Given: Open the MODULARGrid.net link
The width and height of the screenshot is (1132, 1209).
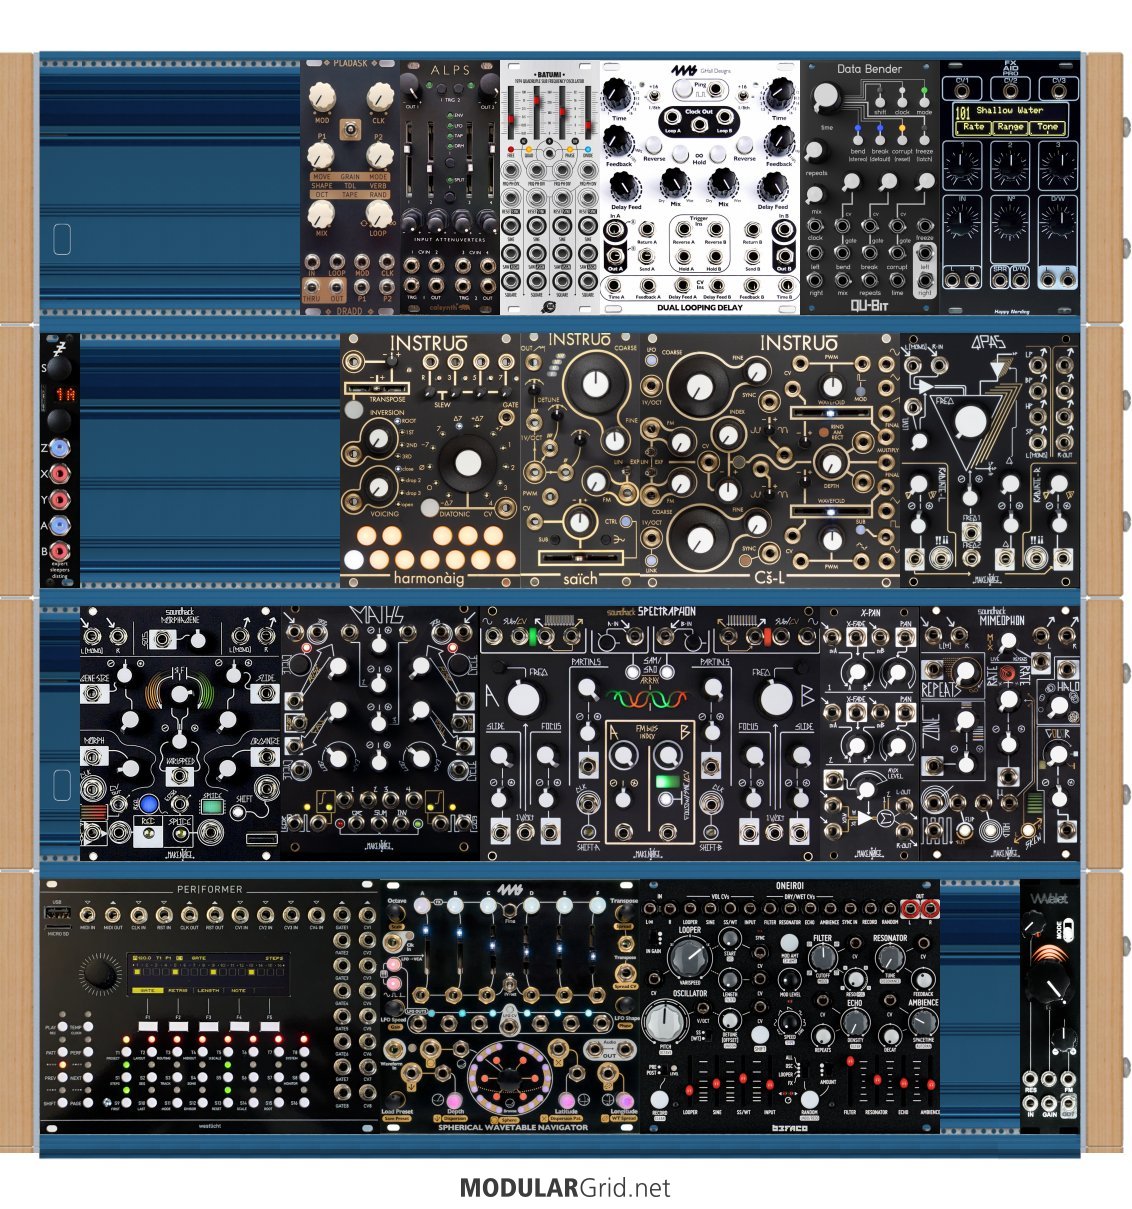Looking at the screenshot, I should (x=565, y=1189).
